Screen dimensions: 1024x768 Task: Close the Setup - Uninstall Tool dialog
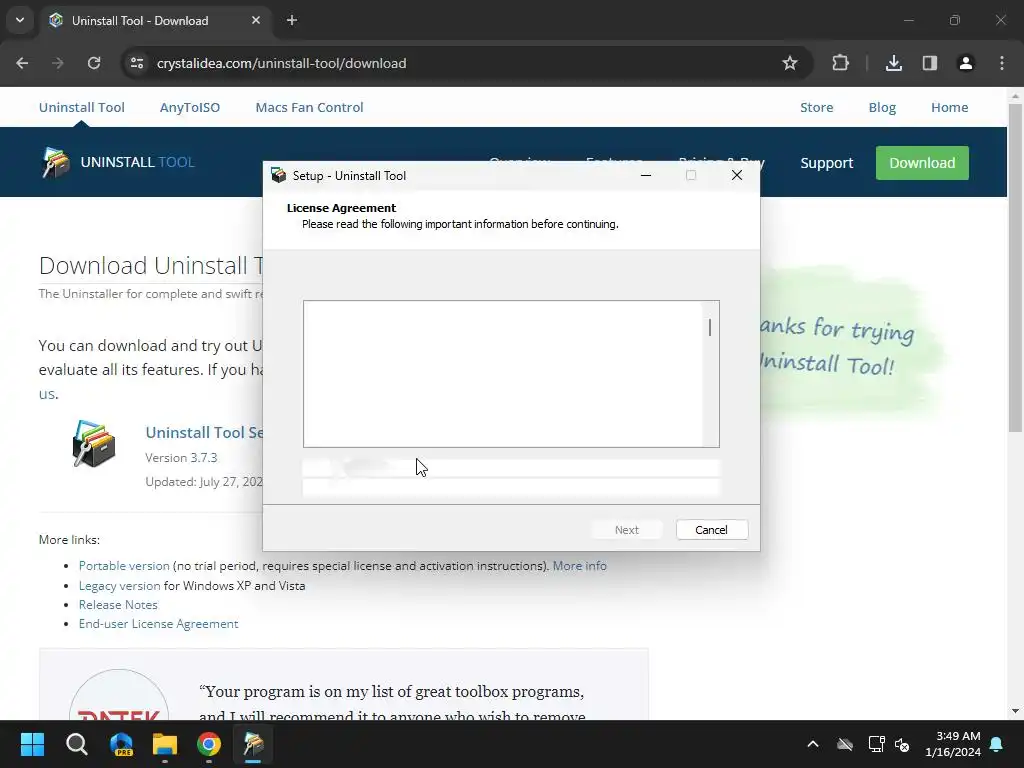(x=737, y=175)
